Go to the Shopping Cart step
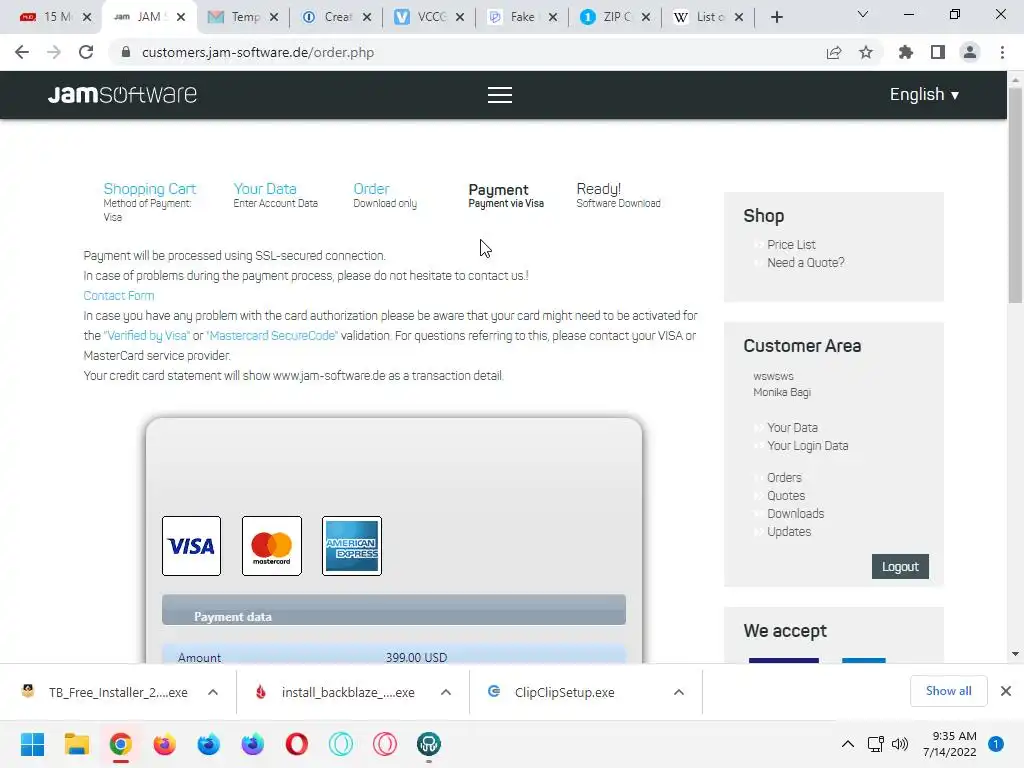Viewport: 1024px width, 768px height. click(150, 189)
